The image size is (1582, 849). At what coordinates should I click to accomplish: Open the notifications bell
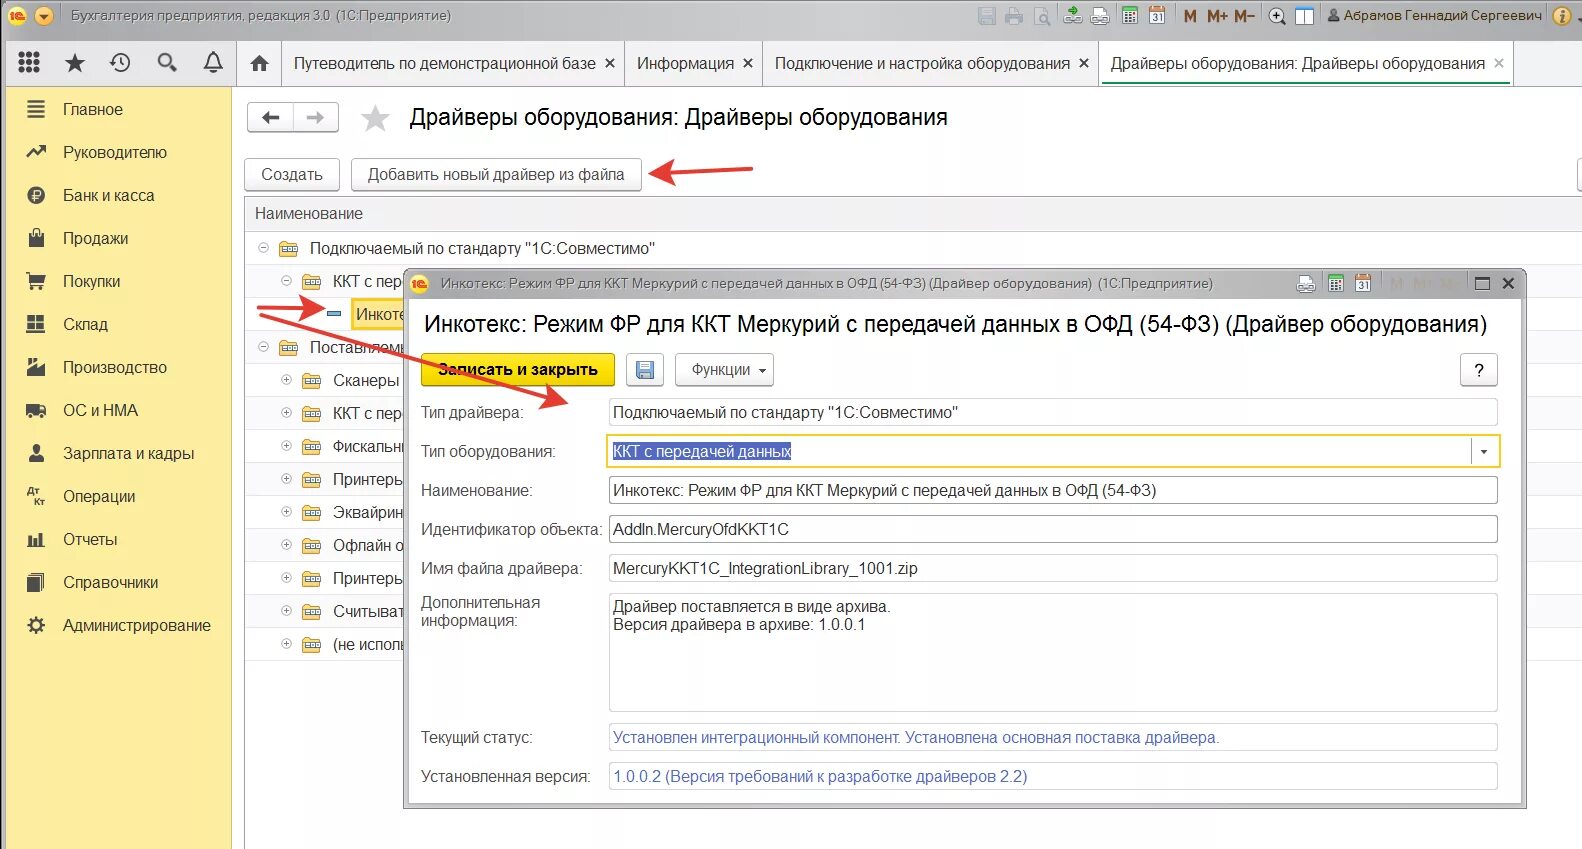[213, 63]
